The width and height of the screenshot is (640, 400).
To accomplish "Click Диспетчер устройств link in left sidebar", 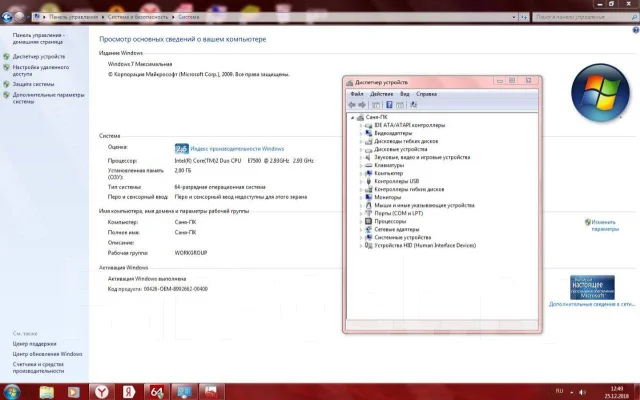I will (x=39, y=57).
